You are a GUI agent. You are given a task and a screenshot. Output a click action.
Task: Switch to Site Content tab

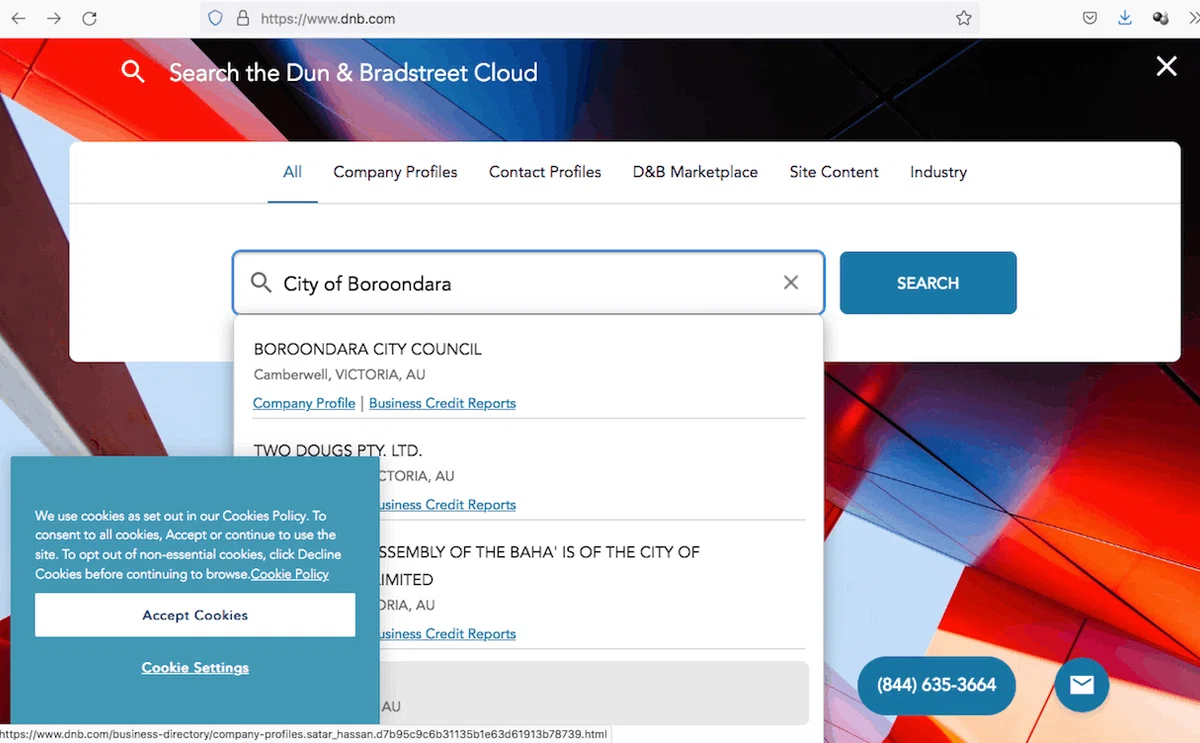834,172
